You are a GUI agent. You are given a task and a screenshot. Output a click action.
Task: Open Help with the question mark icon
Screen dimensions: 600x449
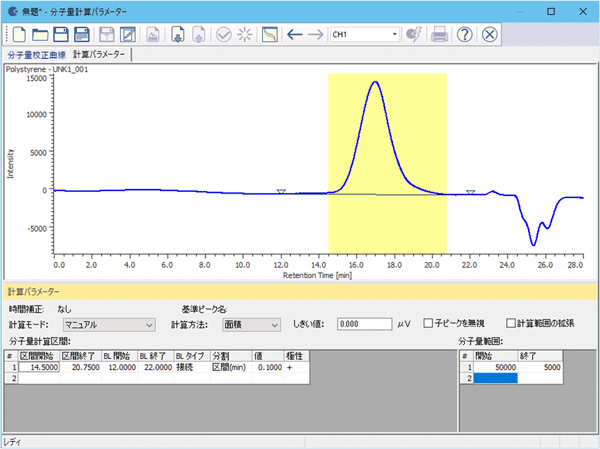(465, 34)
